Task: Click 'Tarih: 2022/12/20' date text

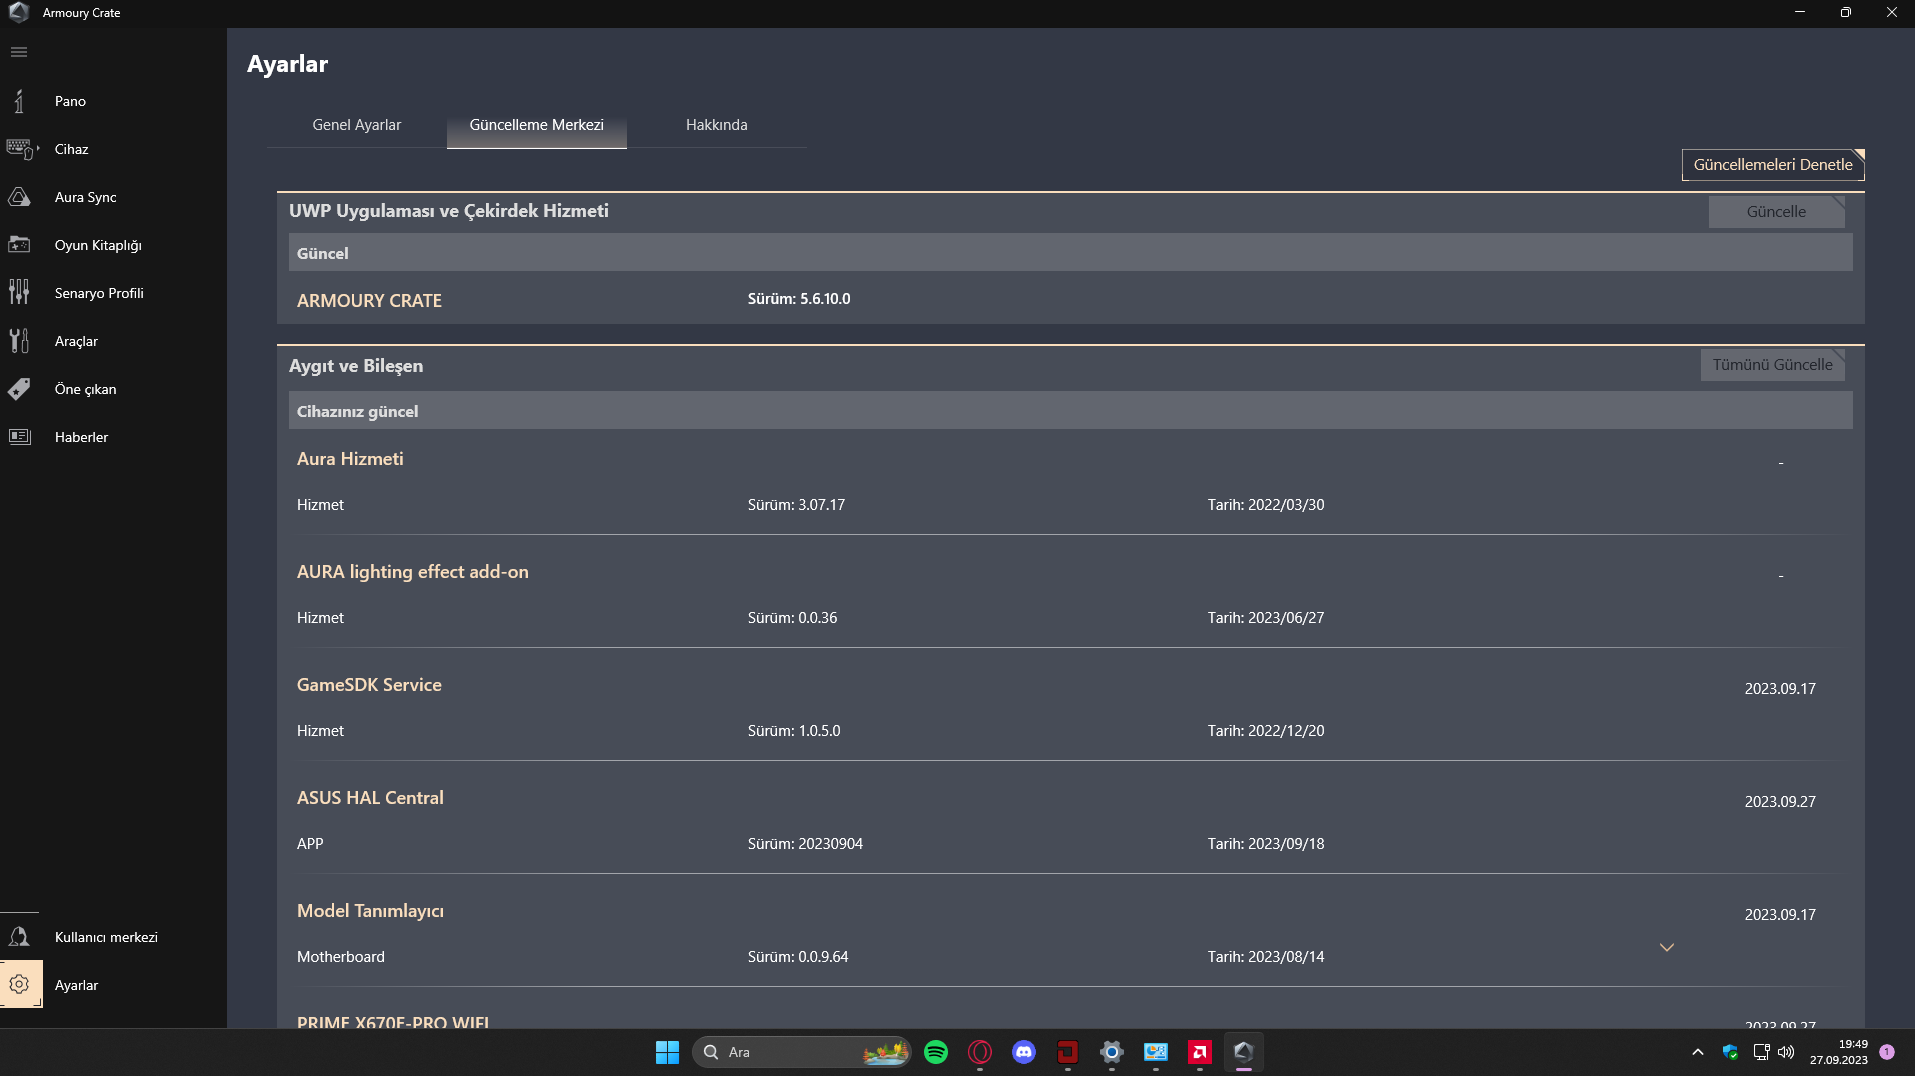Action: point(1266,731)
